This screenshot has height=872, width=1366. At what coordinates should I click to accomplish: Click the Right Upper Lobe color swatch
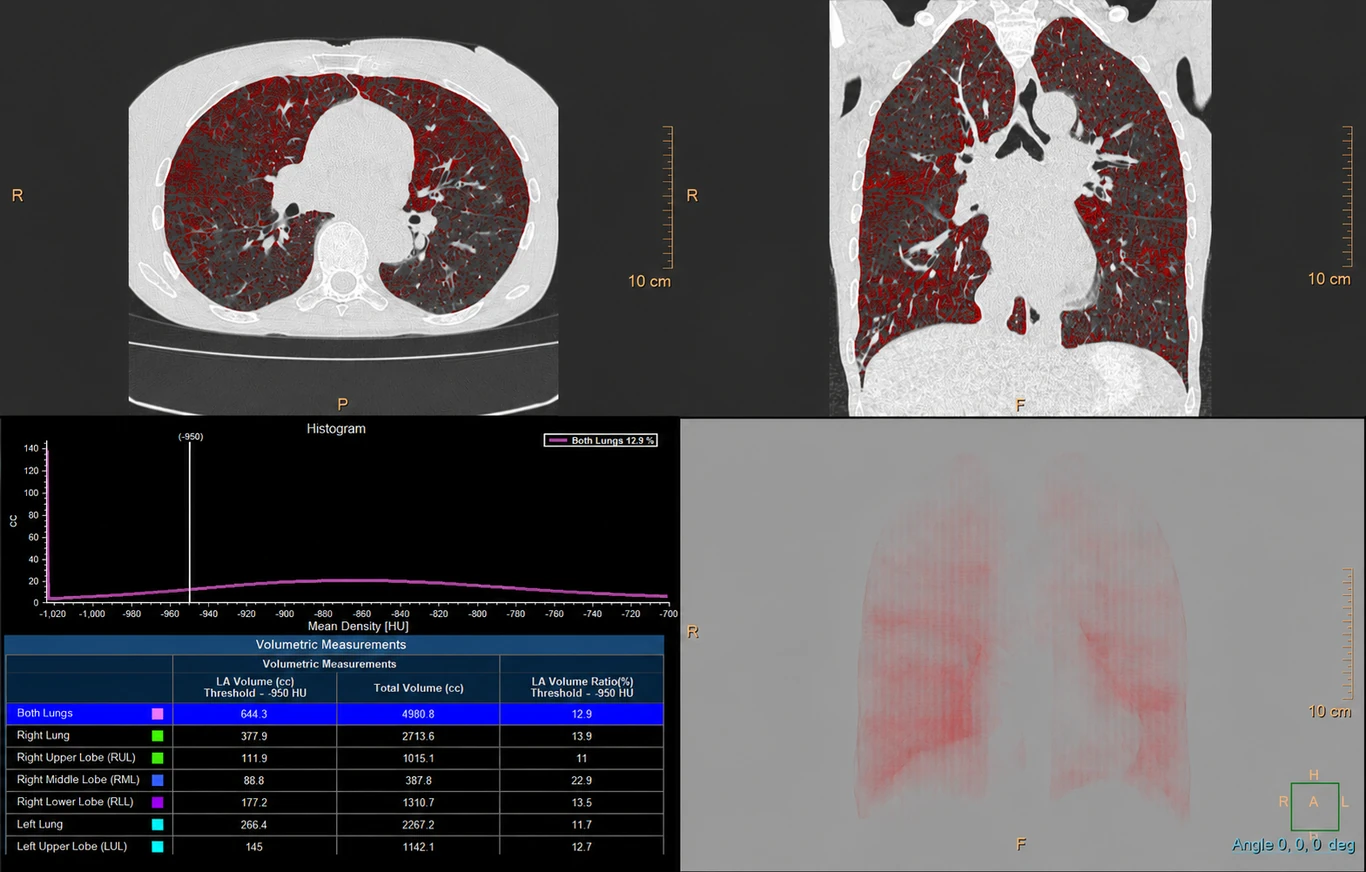click(157, 758)
